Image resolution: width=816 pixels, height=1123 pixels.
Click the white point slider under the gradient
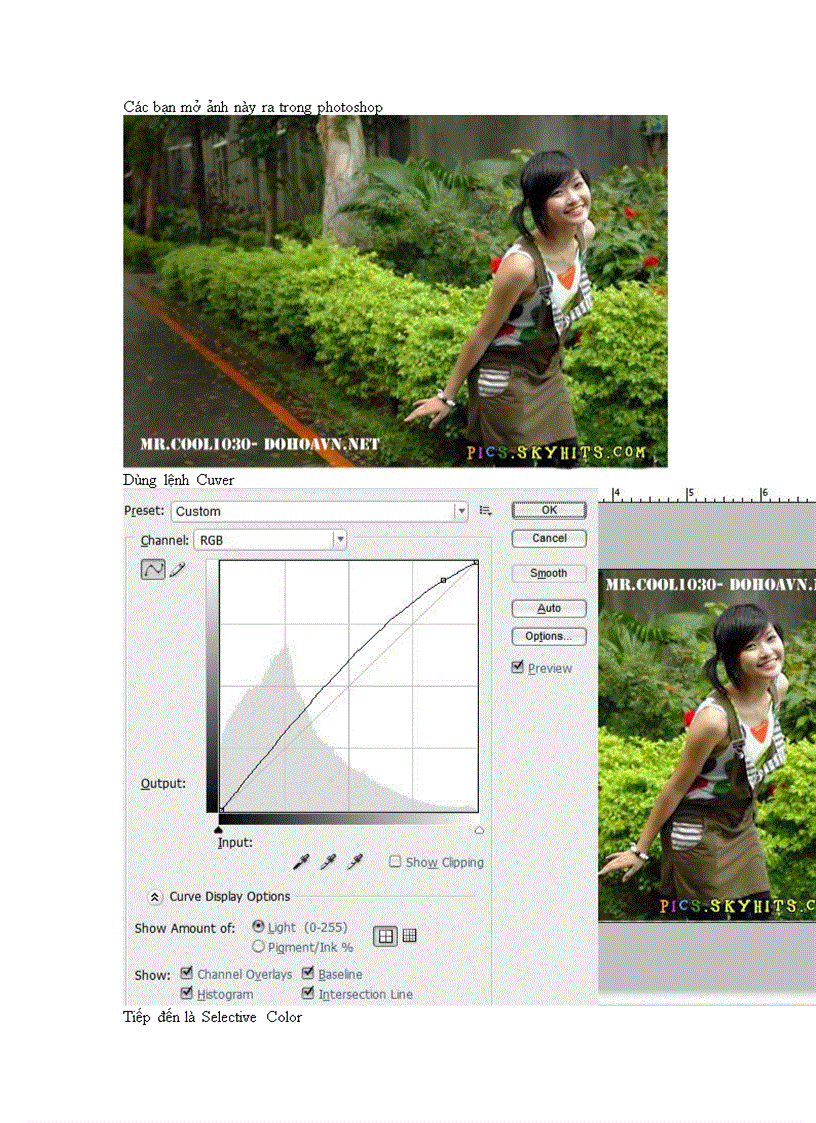coord(479,829)
